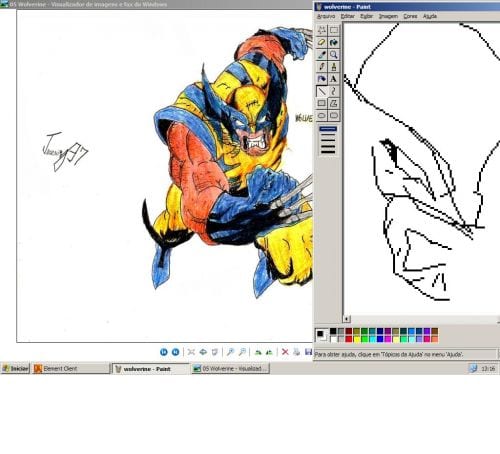Select the thinnest line width option
The width and height of the screenshot is (500, 454).
coord(328,128)
